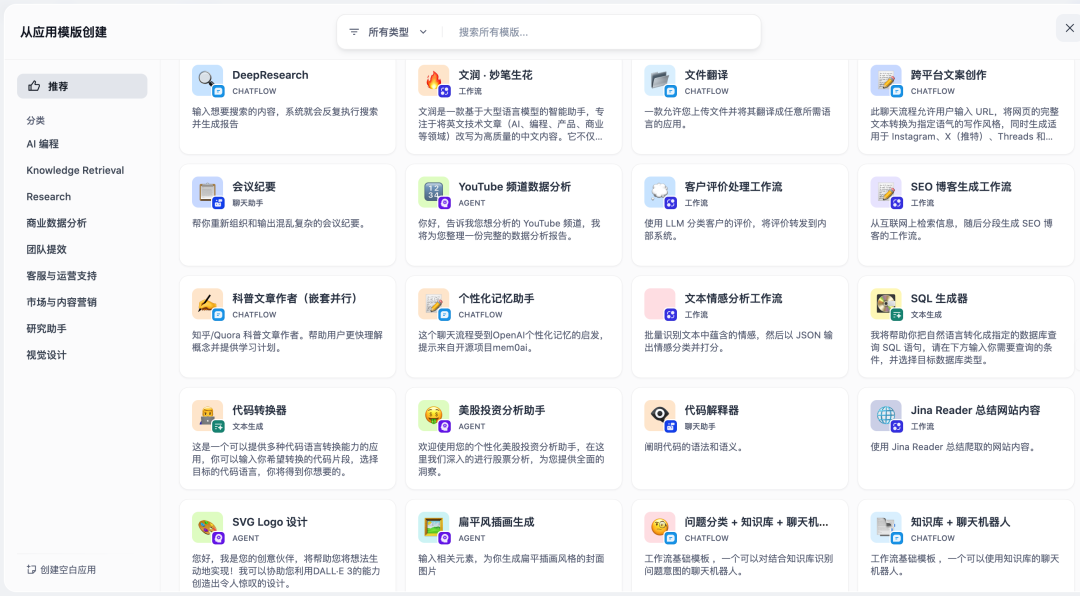Click the 代码转换器 technologist icon
The width and height of the screenshot is (1080, 596).
[x=207, y=415]
